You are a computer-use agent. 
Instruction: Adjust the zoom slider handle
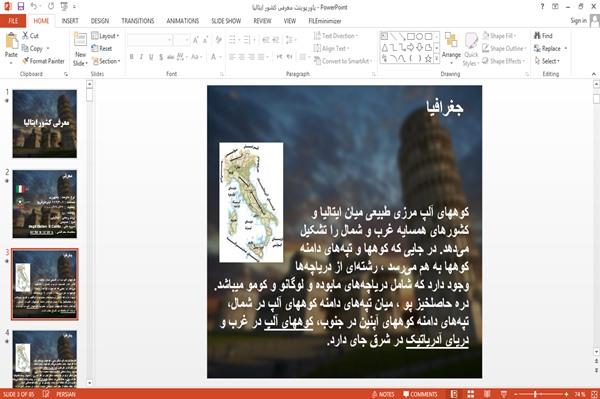535,394
